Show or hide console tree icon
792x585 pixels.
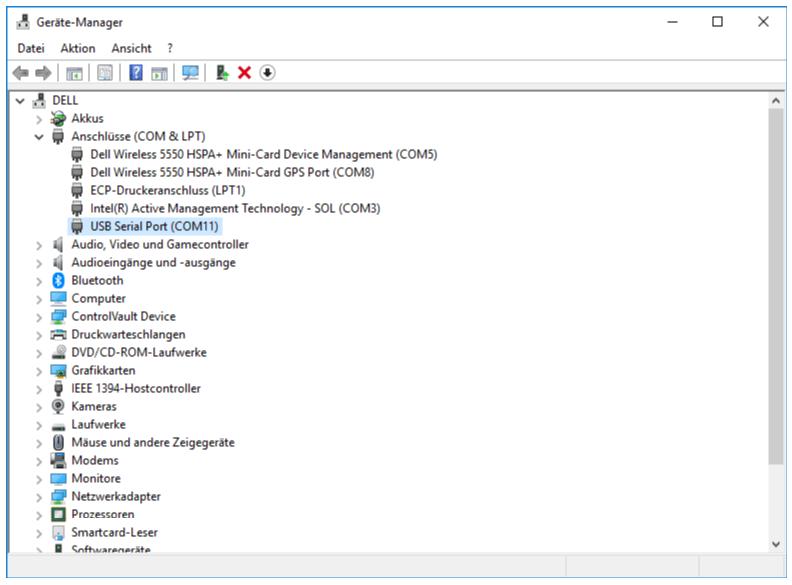(x=74, y=73)
